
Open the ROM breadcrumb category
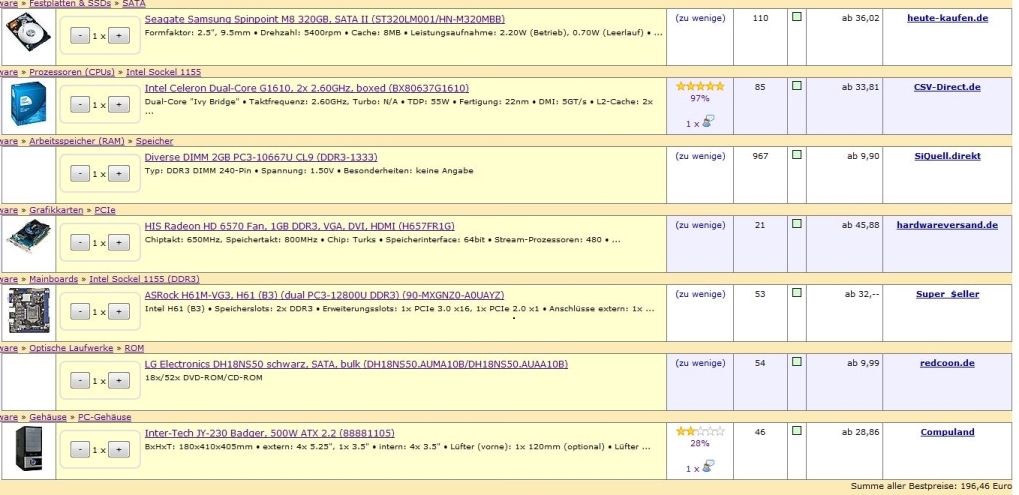pyautogui.click(x=135, y=348)
